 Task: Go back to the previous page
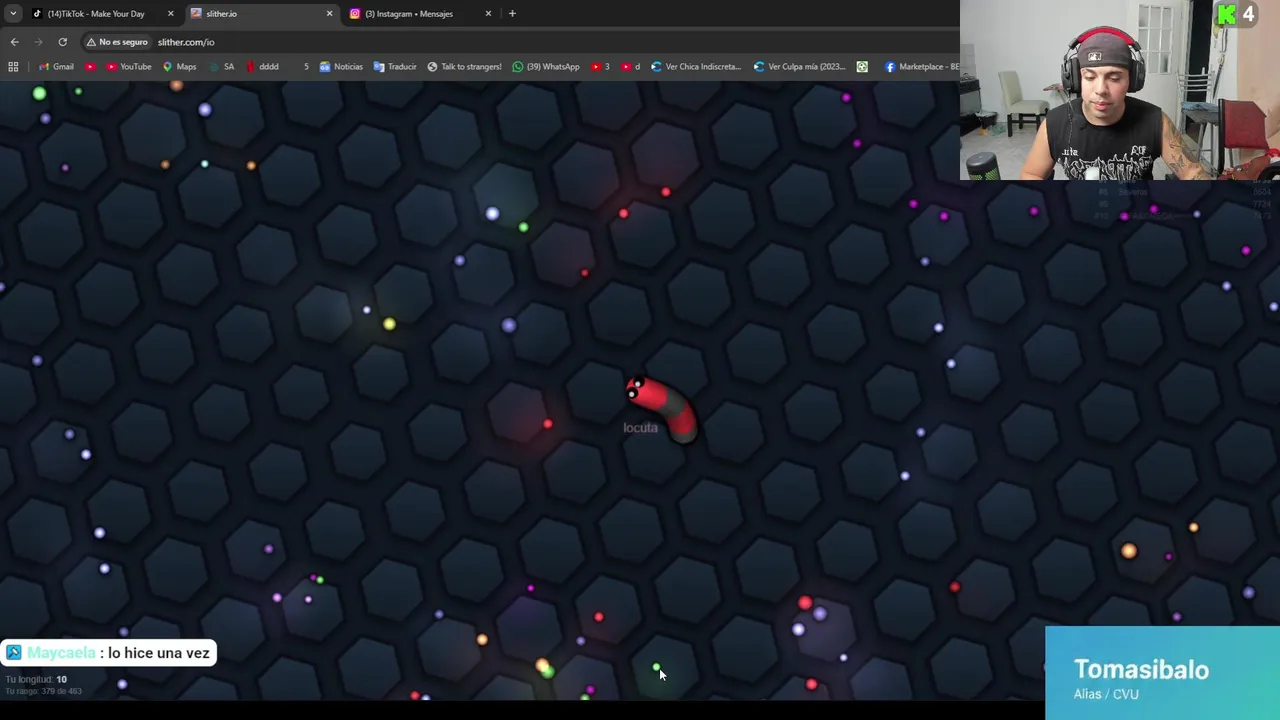[x=14, y=42]
